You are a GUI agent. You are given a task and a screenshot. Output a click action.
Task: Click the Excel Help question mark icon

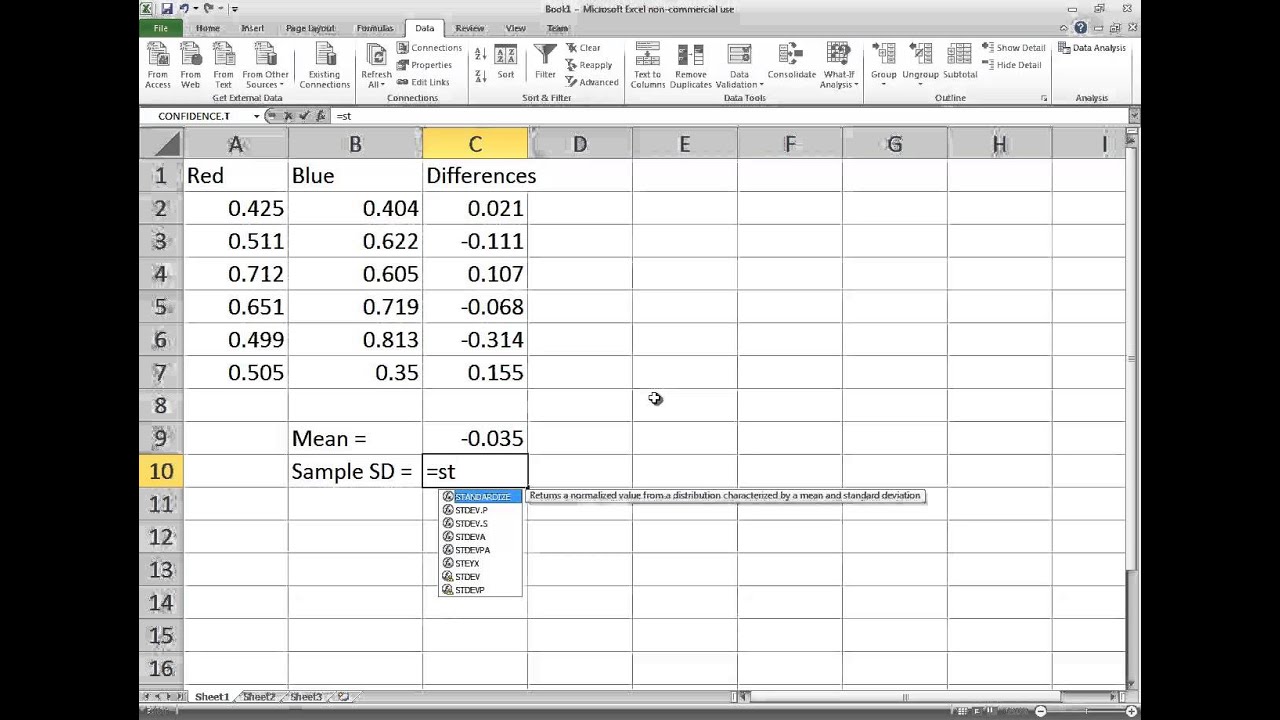(1080, 28)
